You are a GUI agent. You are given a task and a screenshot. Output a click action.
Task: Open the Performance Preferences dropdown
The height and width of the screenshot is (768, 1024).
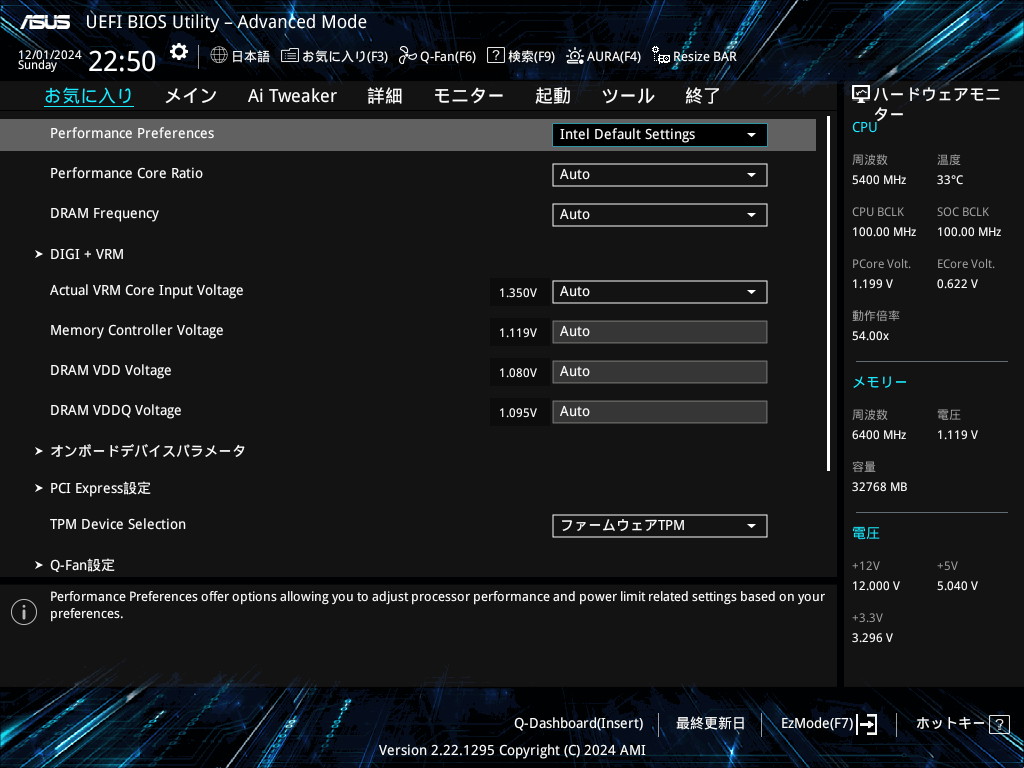[660, 135]
